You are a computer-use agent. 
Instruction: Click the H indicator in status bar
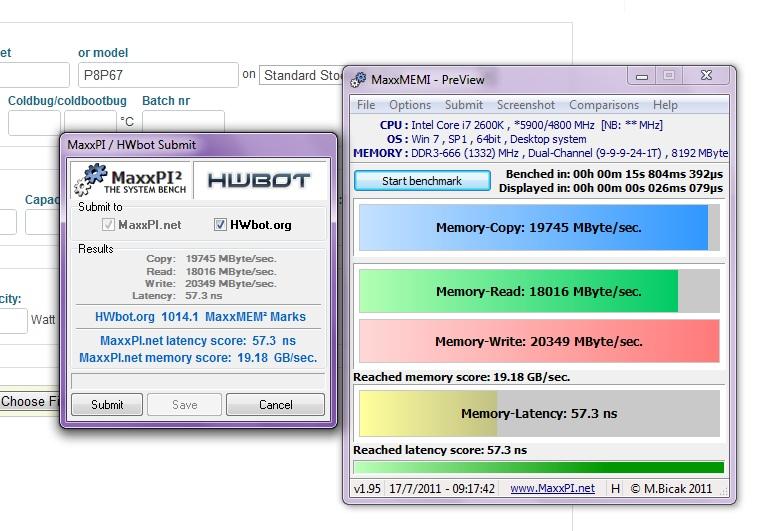coord(616,489)
